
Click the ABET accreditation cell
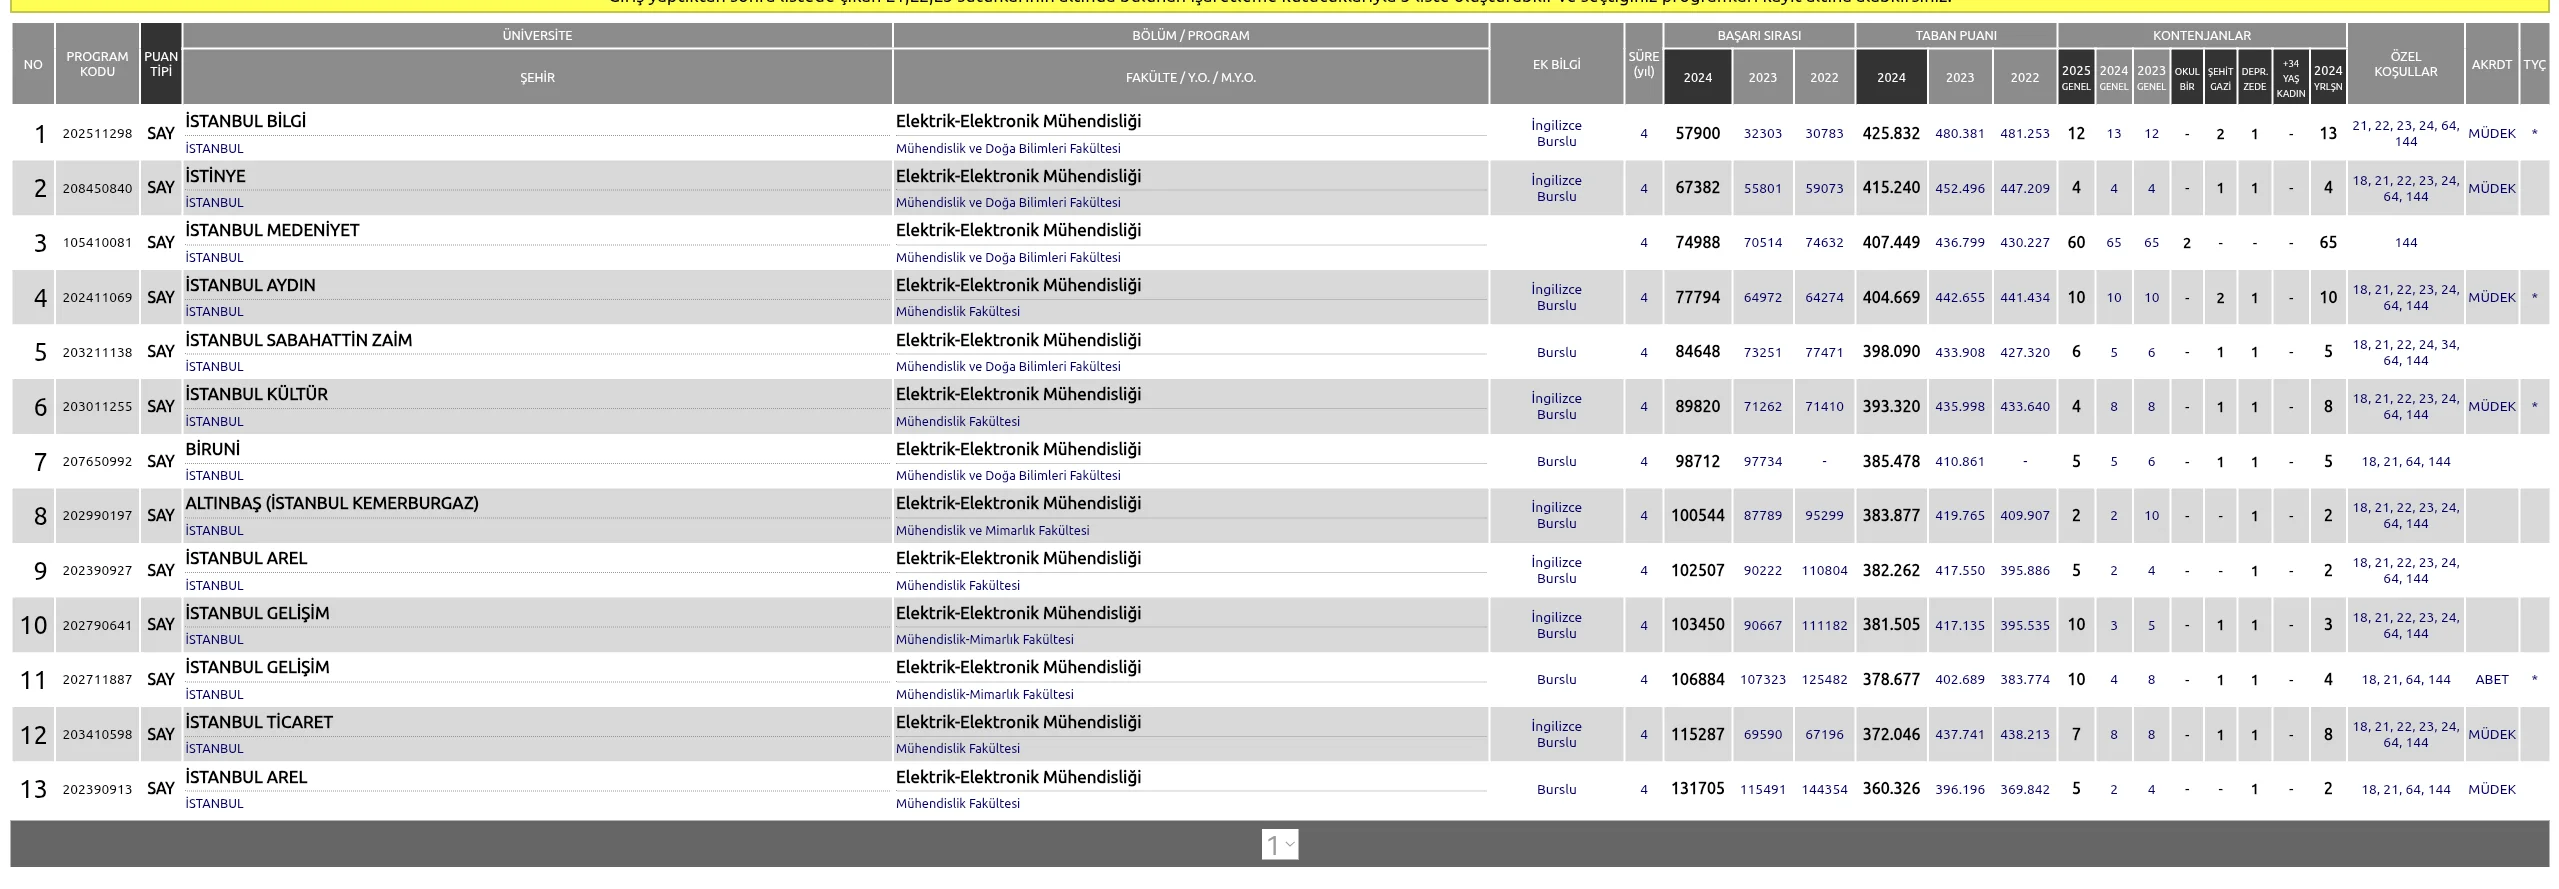click(2491, 679)
